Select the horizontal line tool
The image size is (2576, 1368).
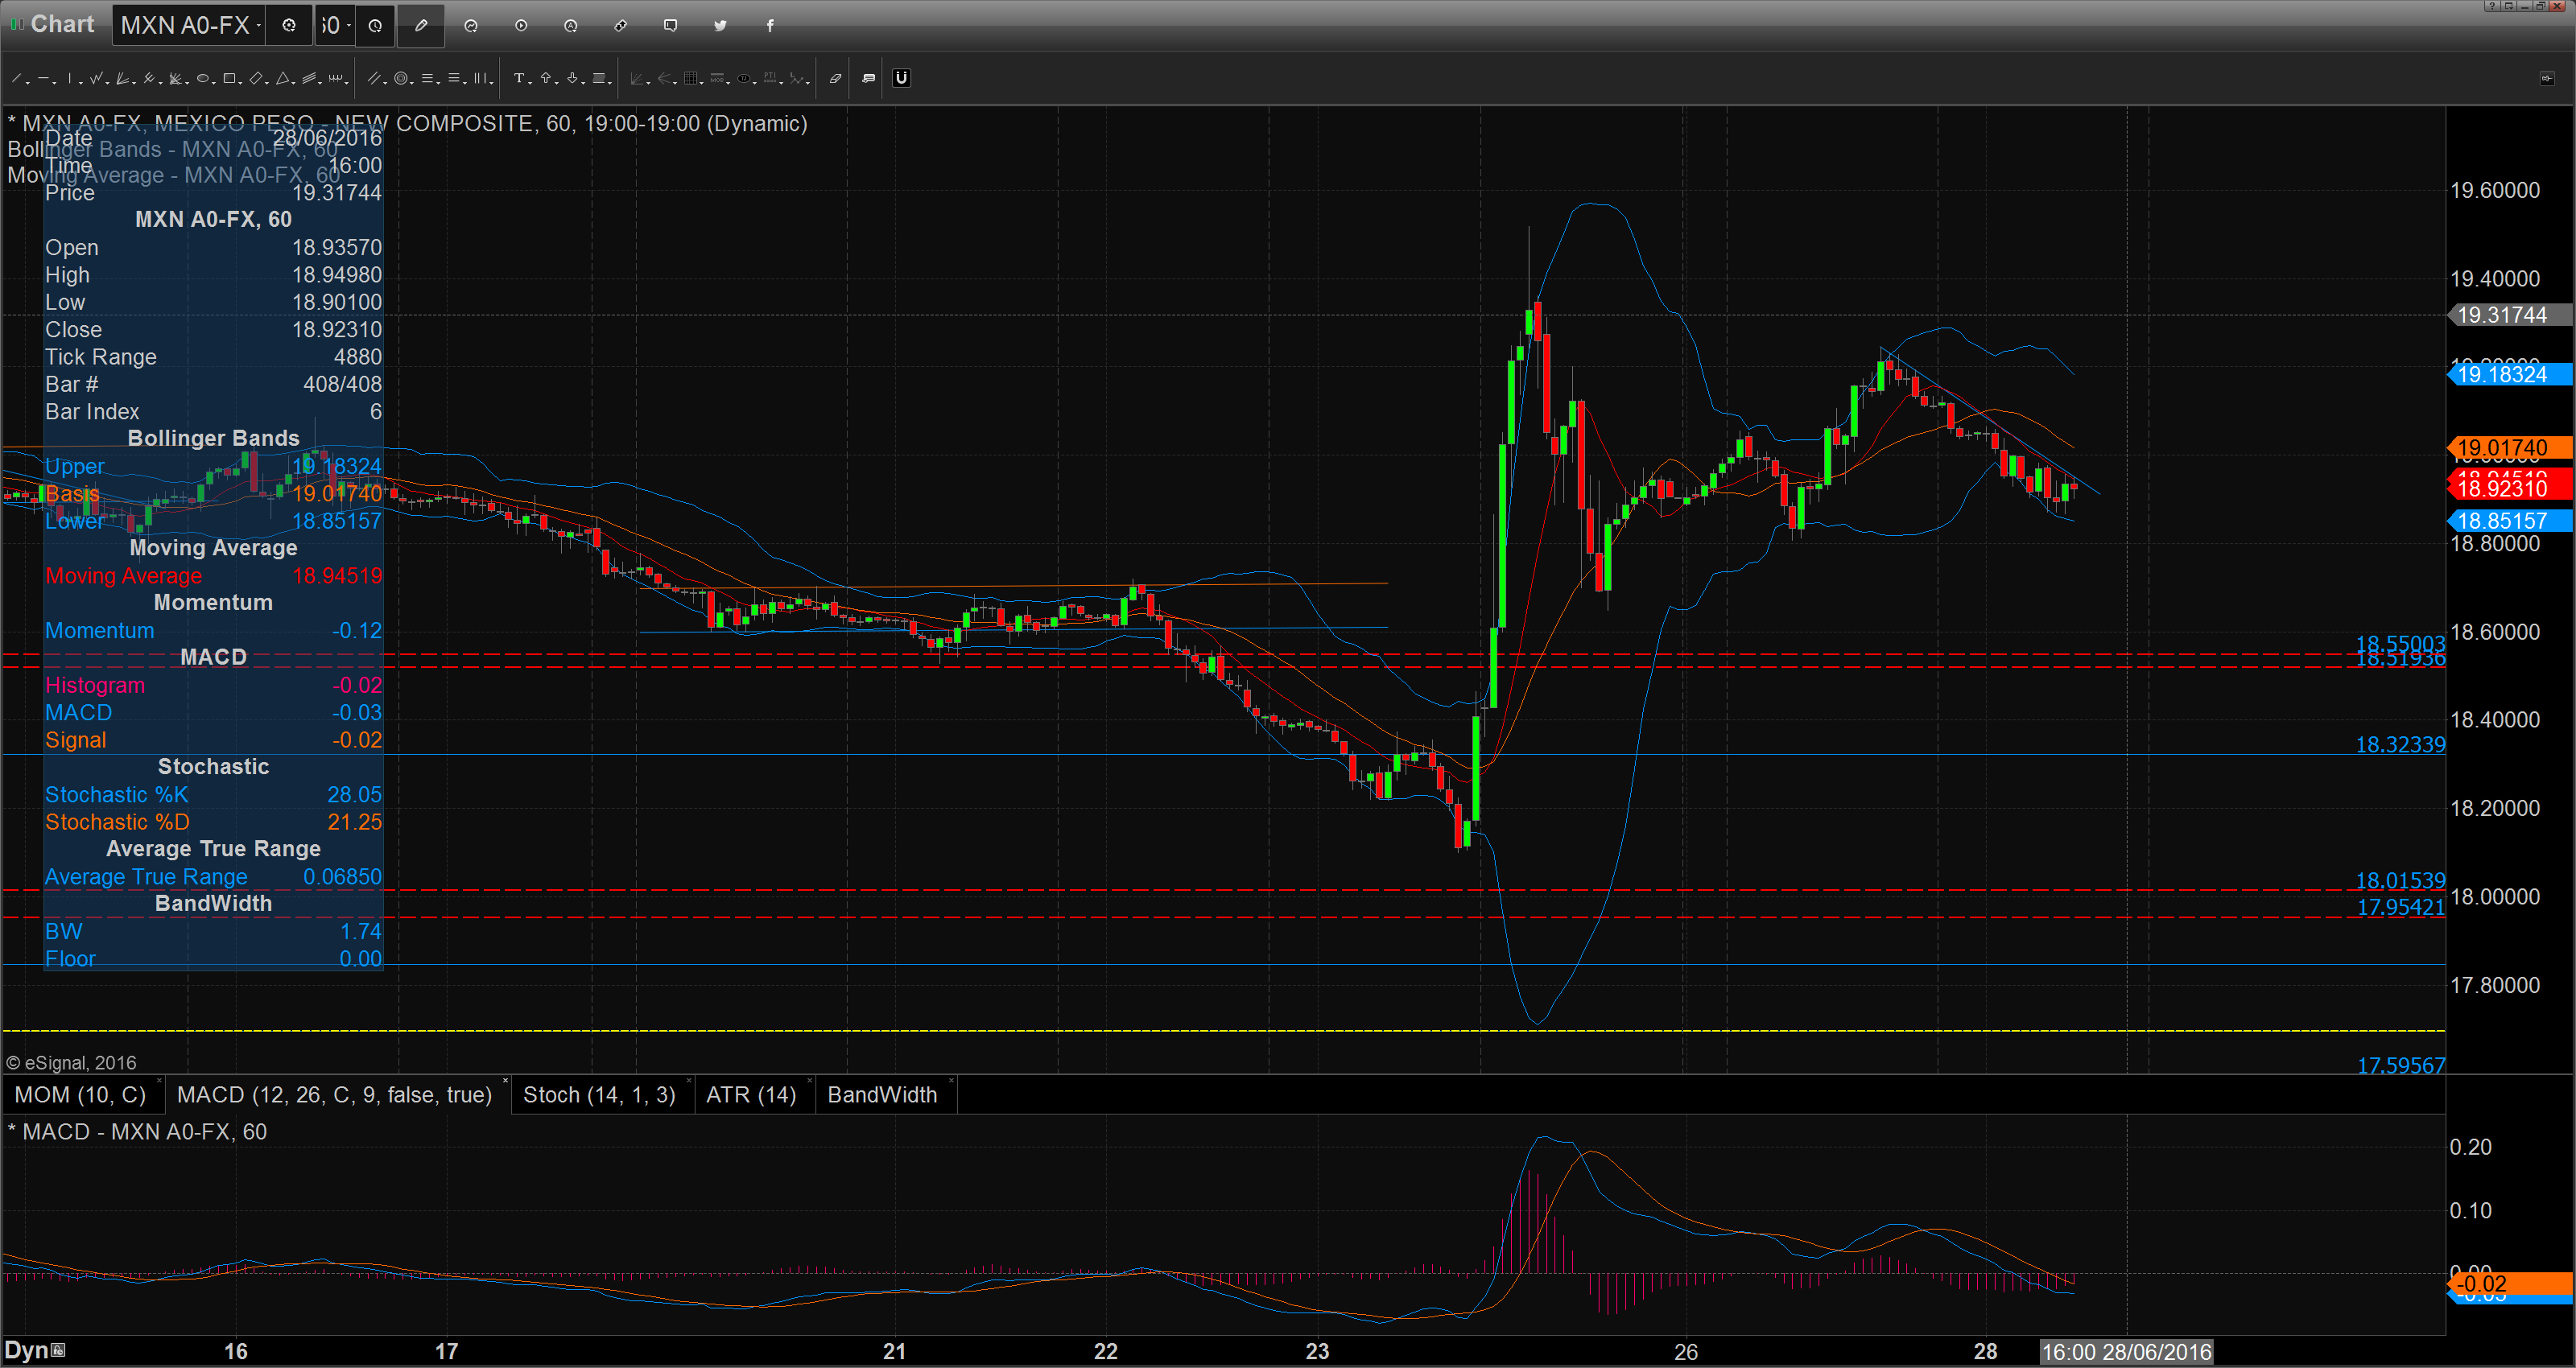[x=43, y=78]
